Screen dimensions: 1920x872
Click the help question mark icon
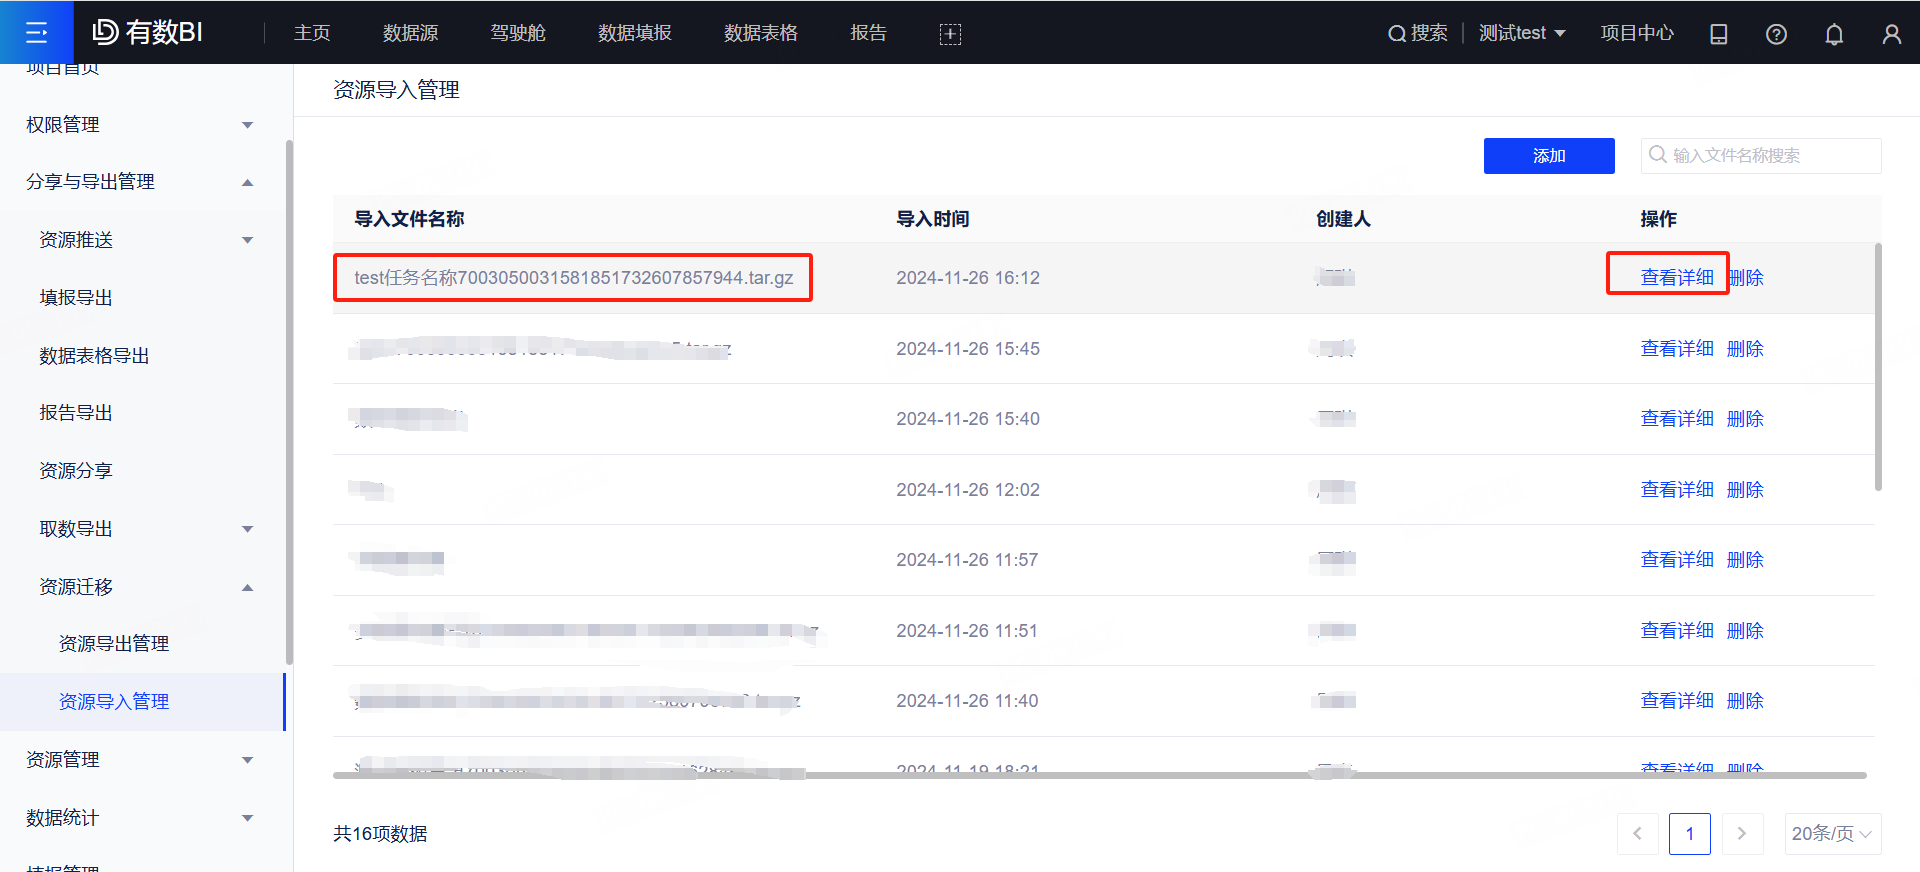click(x=1776, y=34)
